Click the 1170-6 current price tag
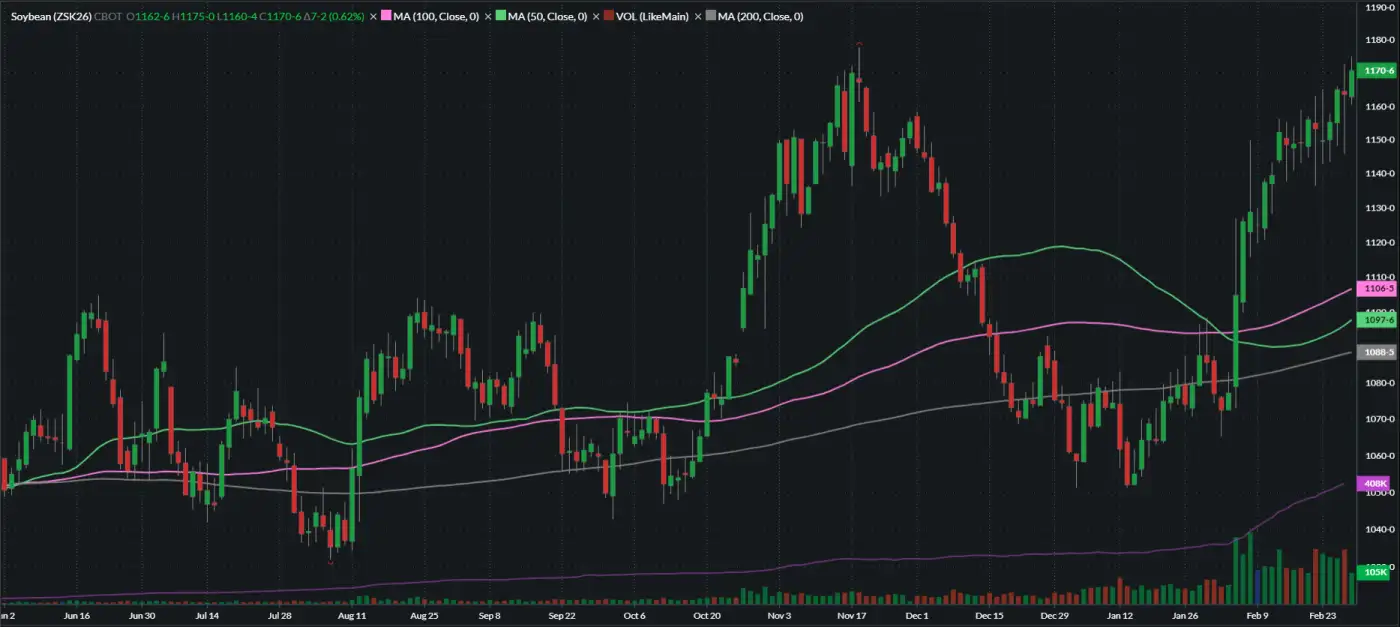The width and height of the screenshot is (1400, 627). point(1379,71)
